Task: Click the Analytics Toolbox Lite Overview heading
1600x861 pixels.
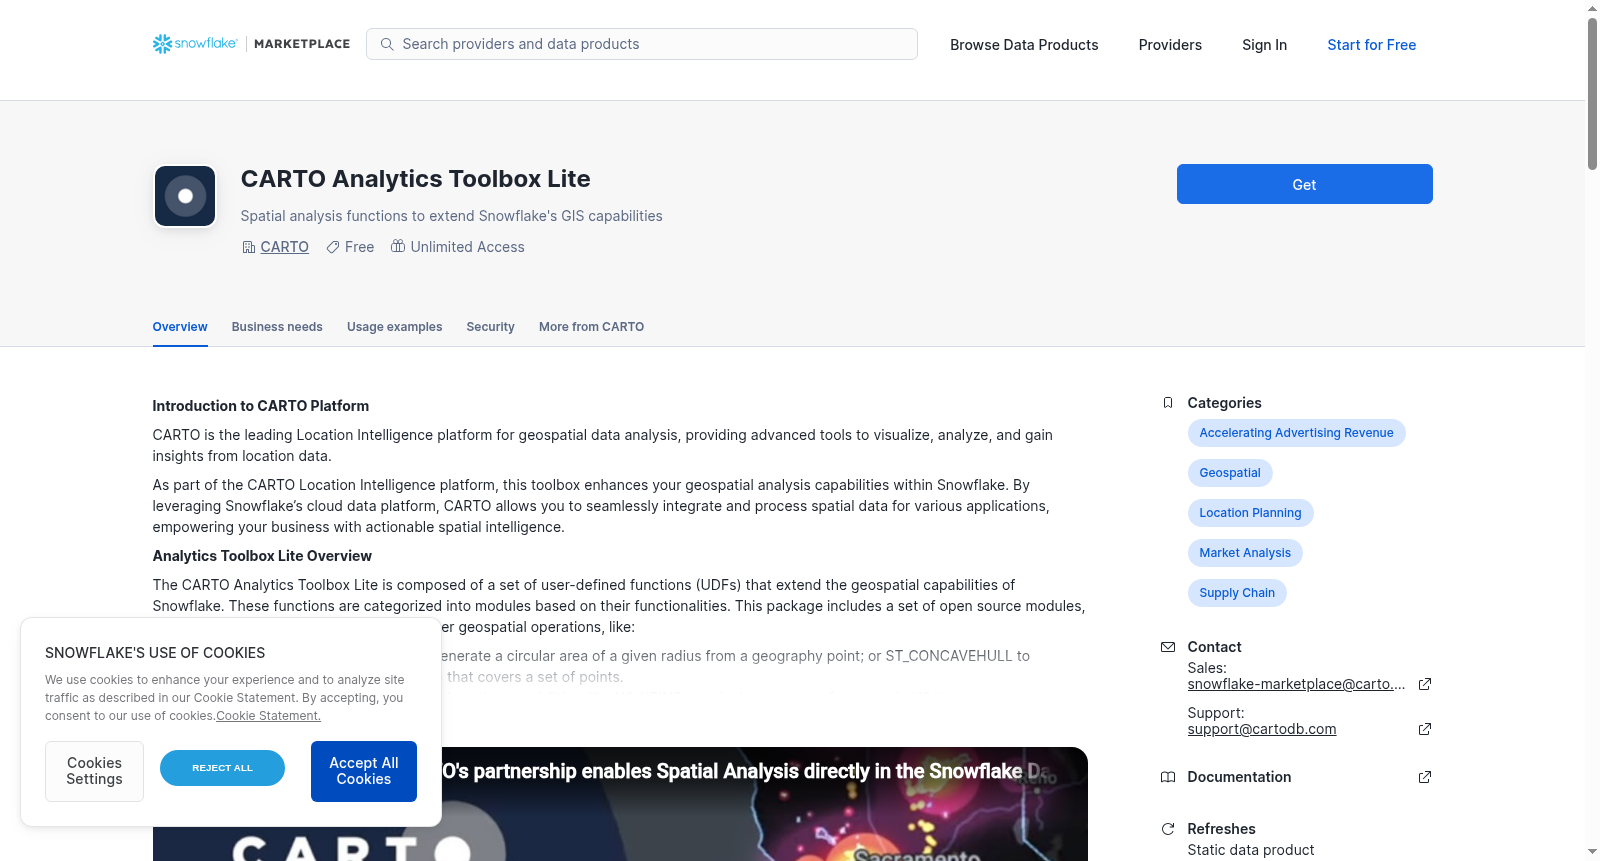Action: click(262, 556)
